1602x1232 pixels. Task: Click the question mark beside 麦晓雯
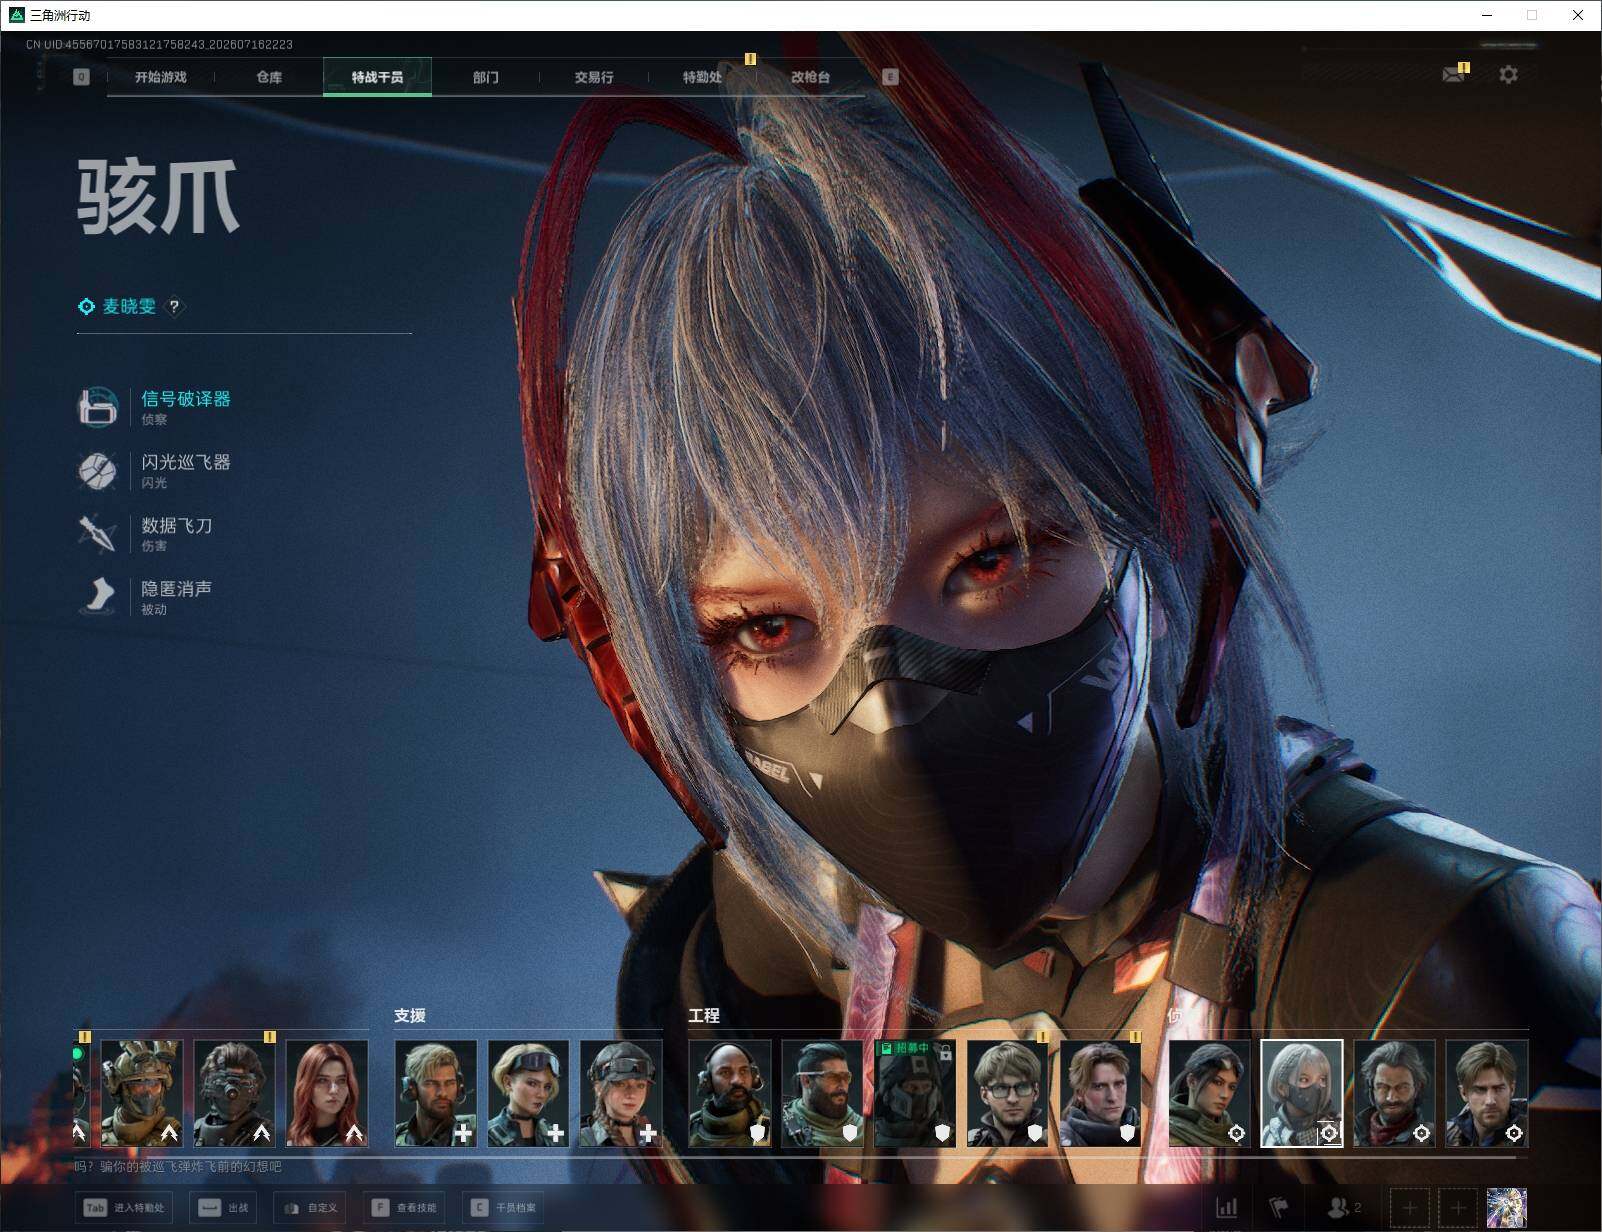point(174,307)
